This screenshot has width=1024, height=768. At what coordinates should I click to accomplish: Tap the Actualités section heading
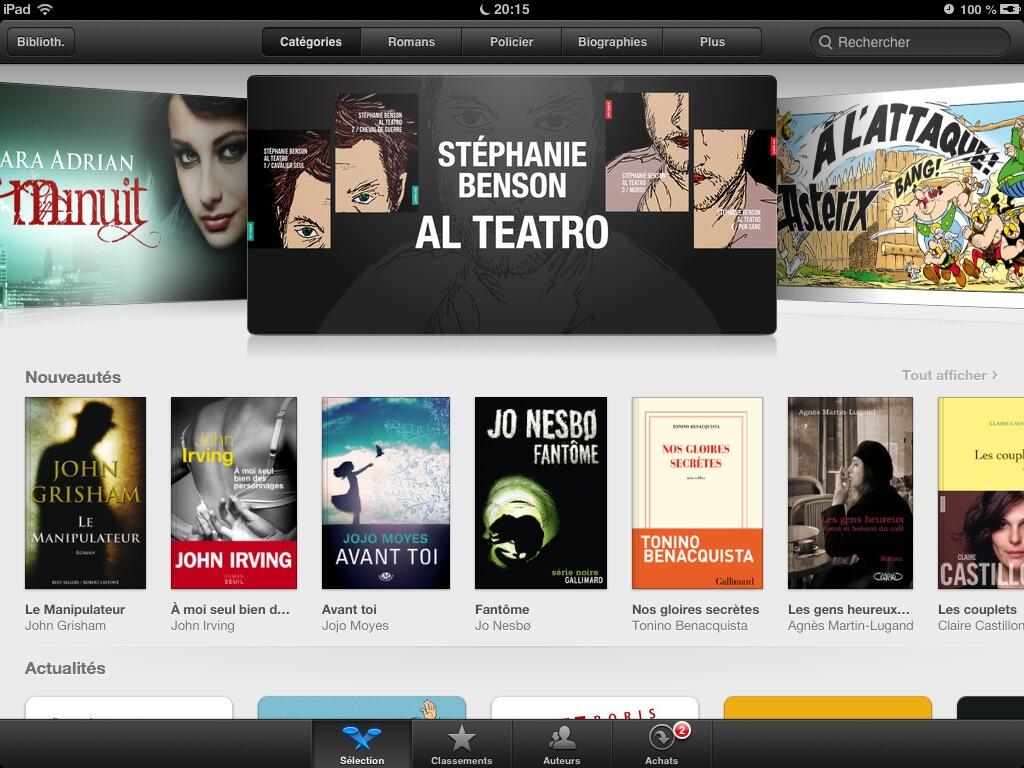coord(65,668)
